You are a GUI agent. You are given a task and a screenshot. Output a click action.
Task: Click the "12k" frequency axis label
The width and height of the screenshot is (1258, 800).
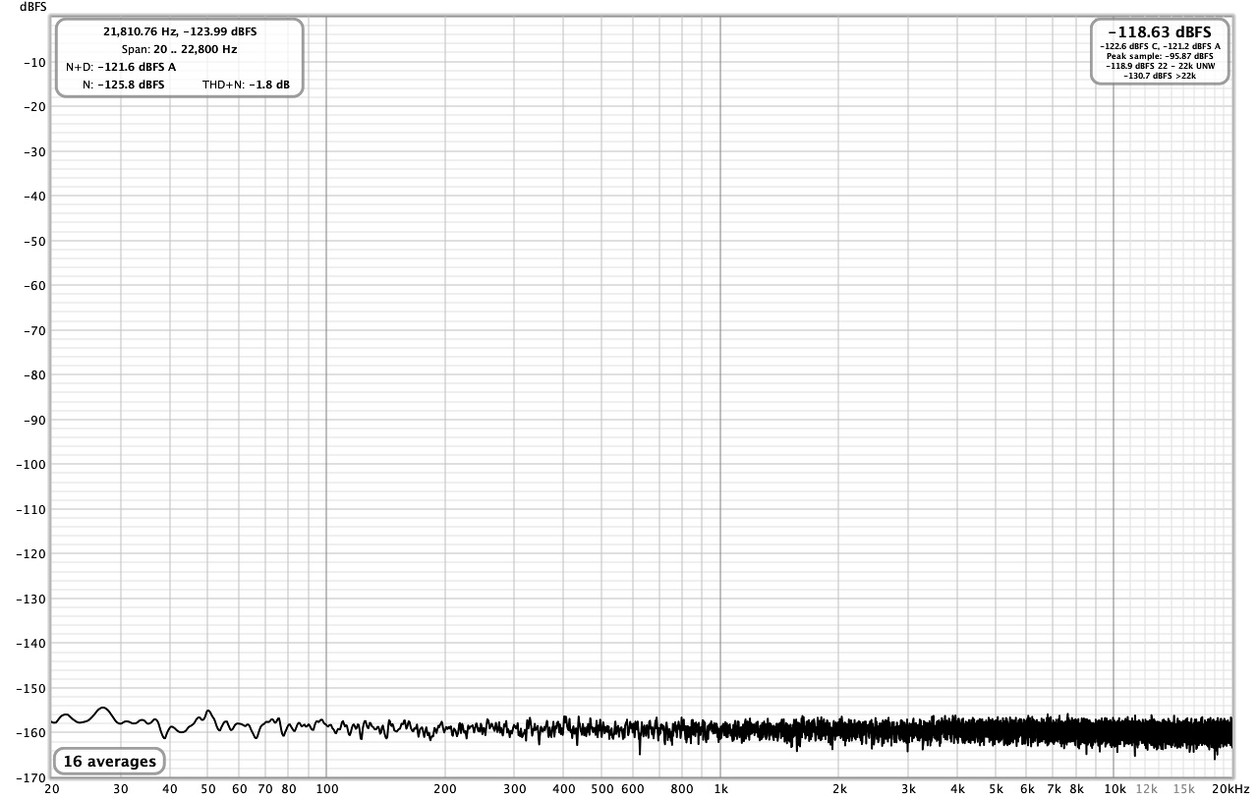coord(1146,789)
